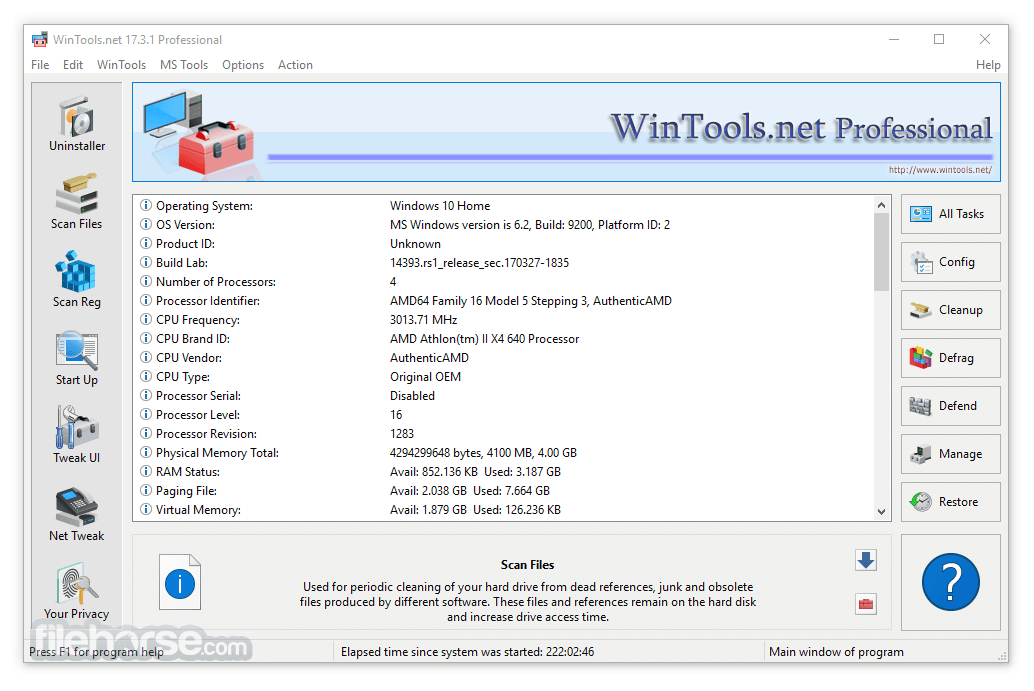Select the OS Version row

pos(504,225)
